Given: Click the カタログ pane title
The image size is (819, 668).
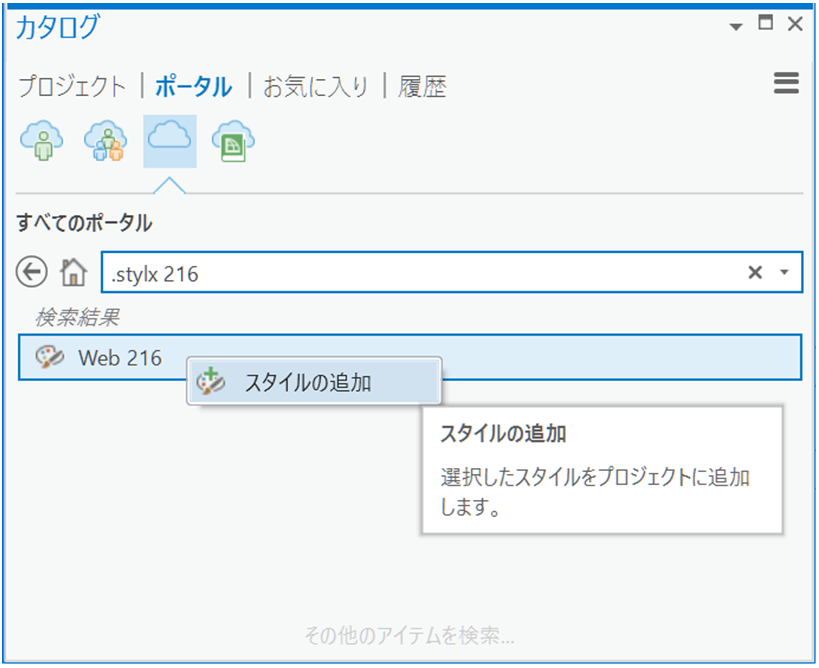Looking at the screenshot, I should point(57,26).
